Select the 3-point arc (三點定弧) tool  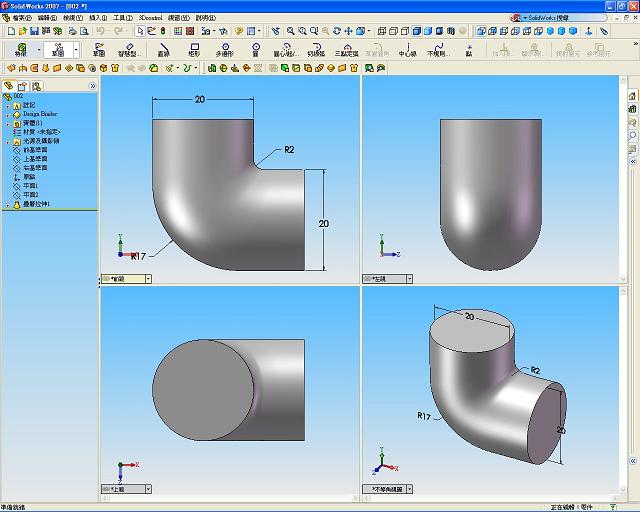(x=347, y=50)
